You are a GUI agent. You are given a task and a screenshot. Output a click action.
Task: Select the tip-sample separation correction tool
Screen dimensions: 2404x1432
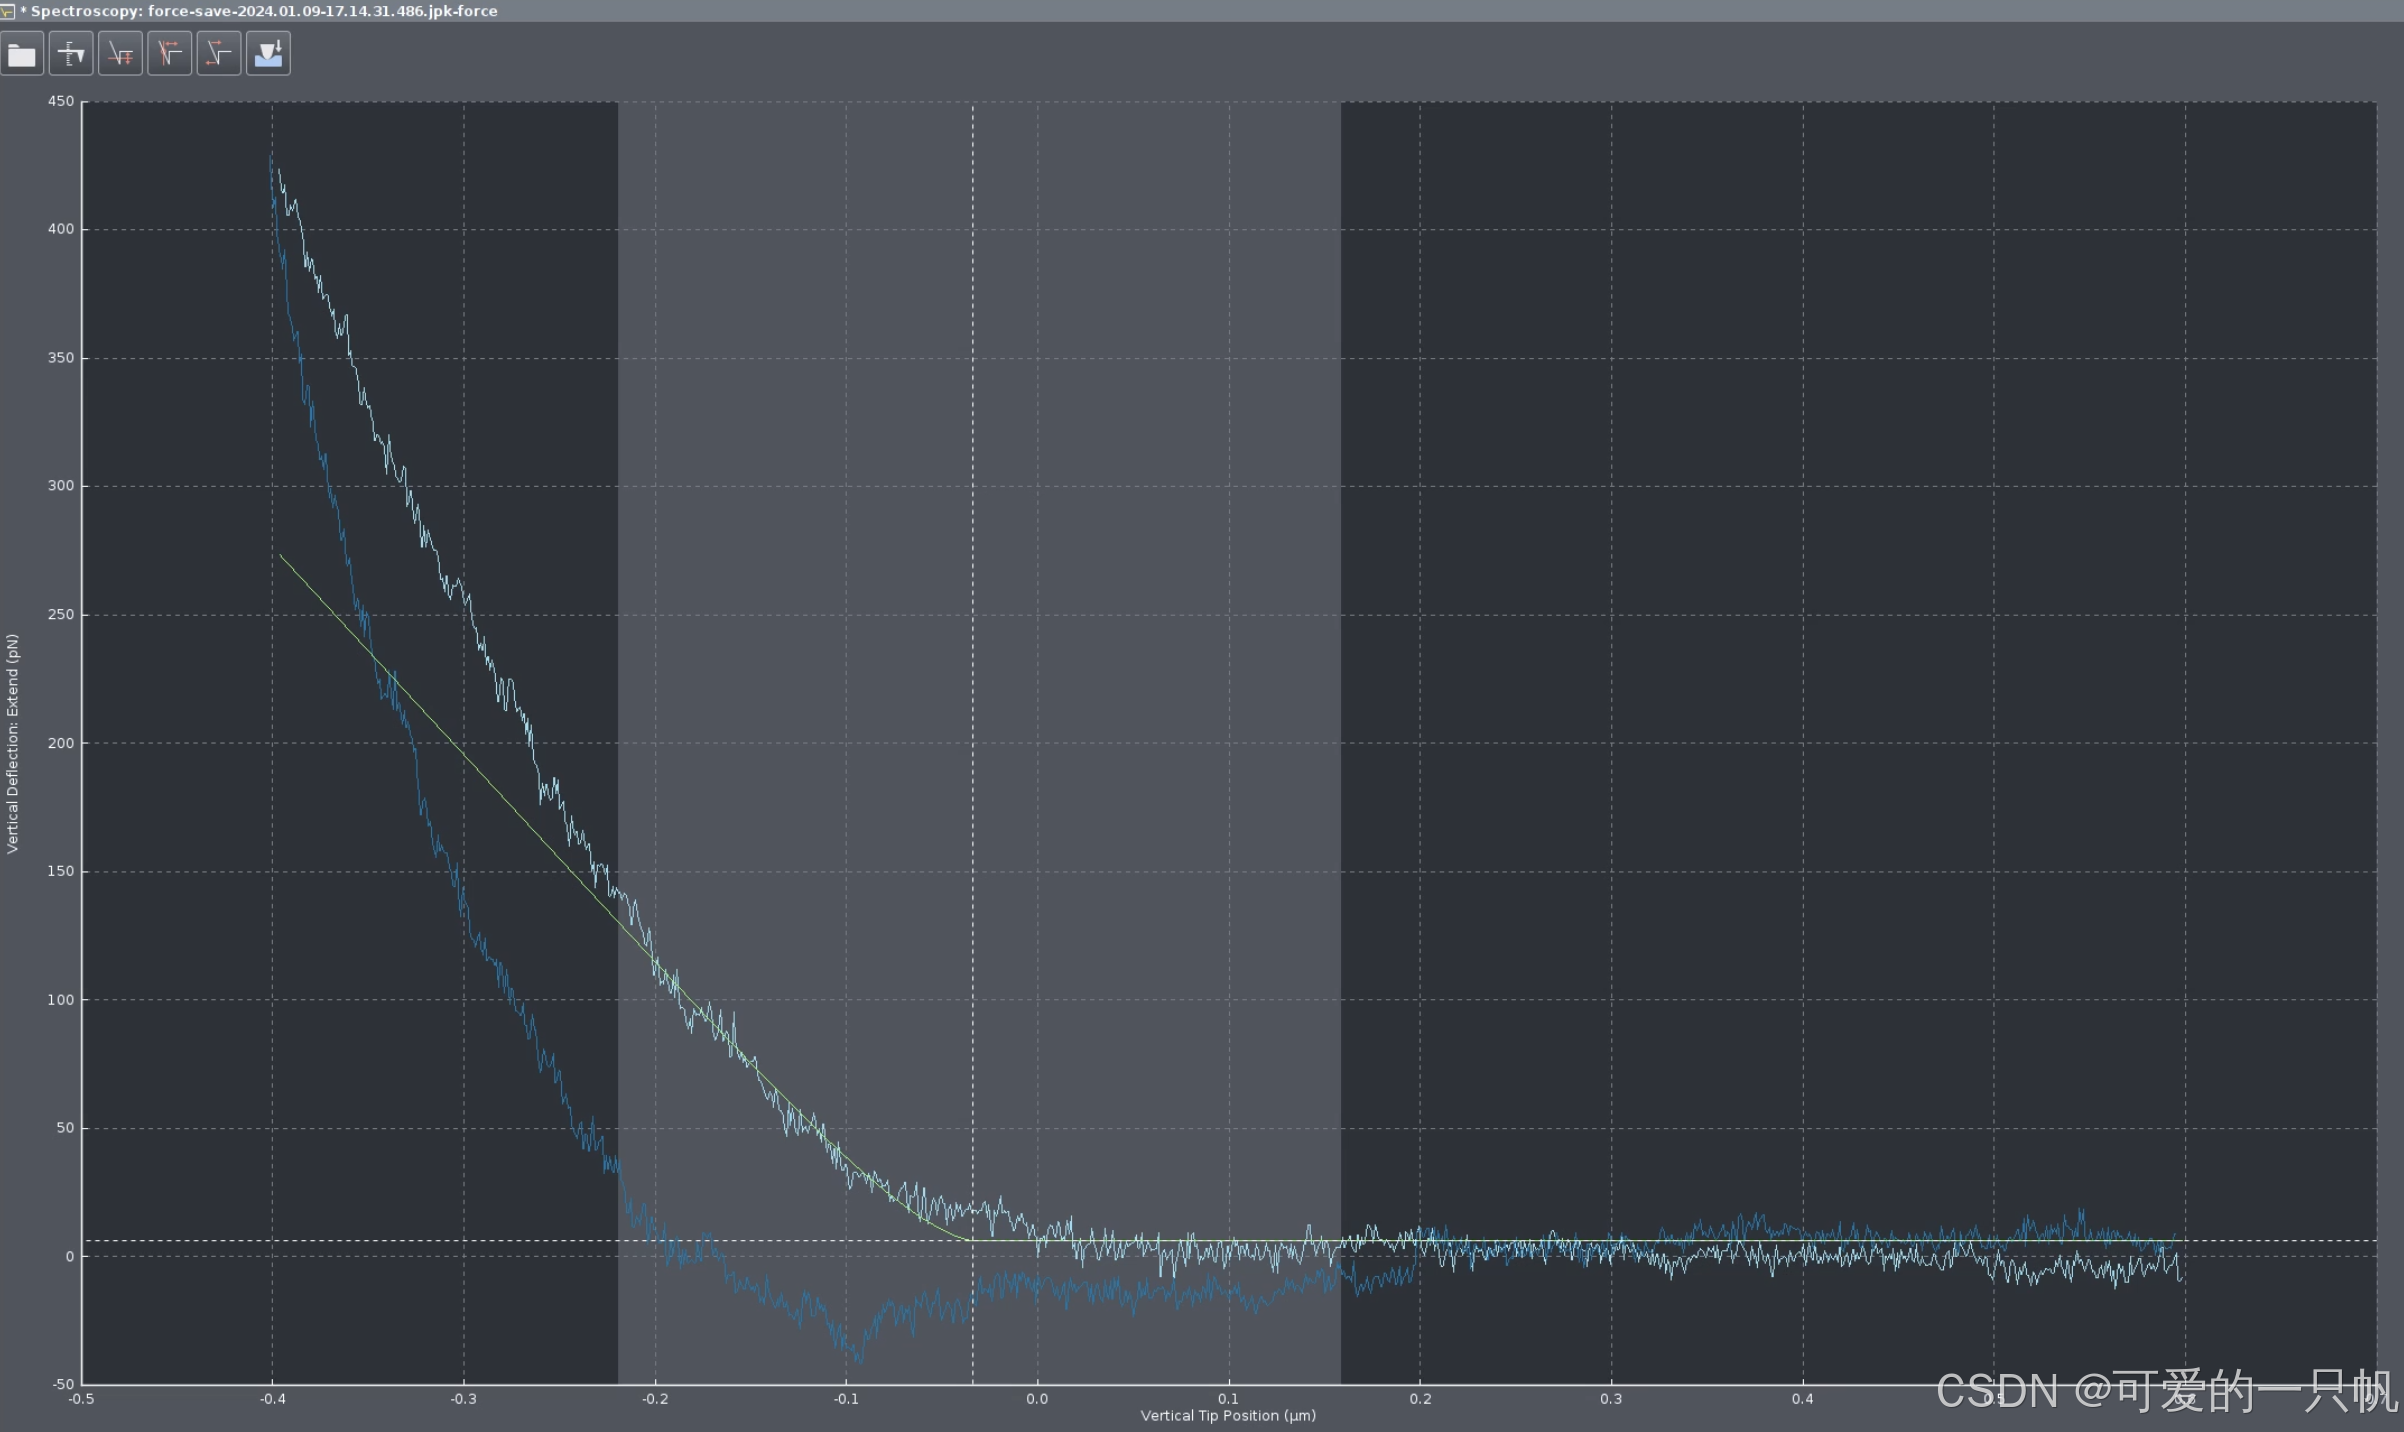(219, 53)
